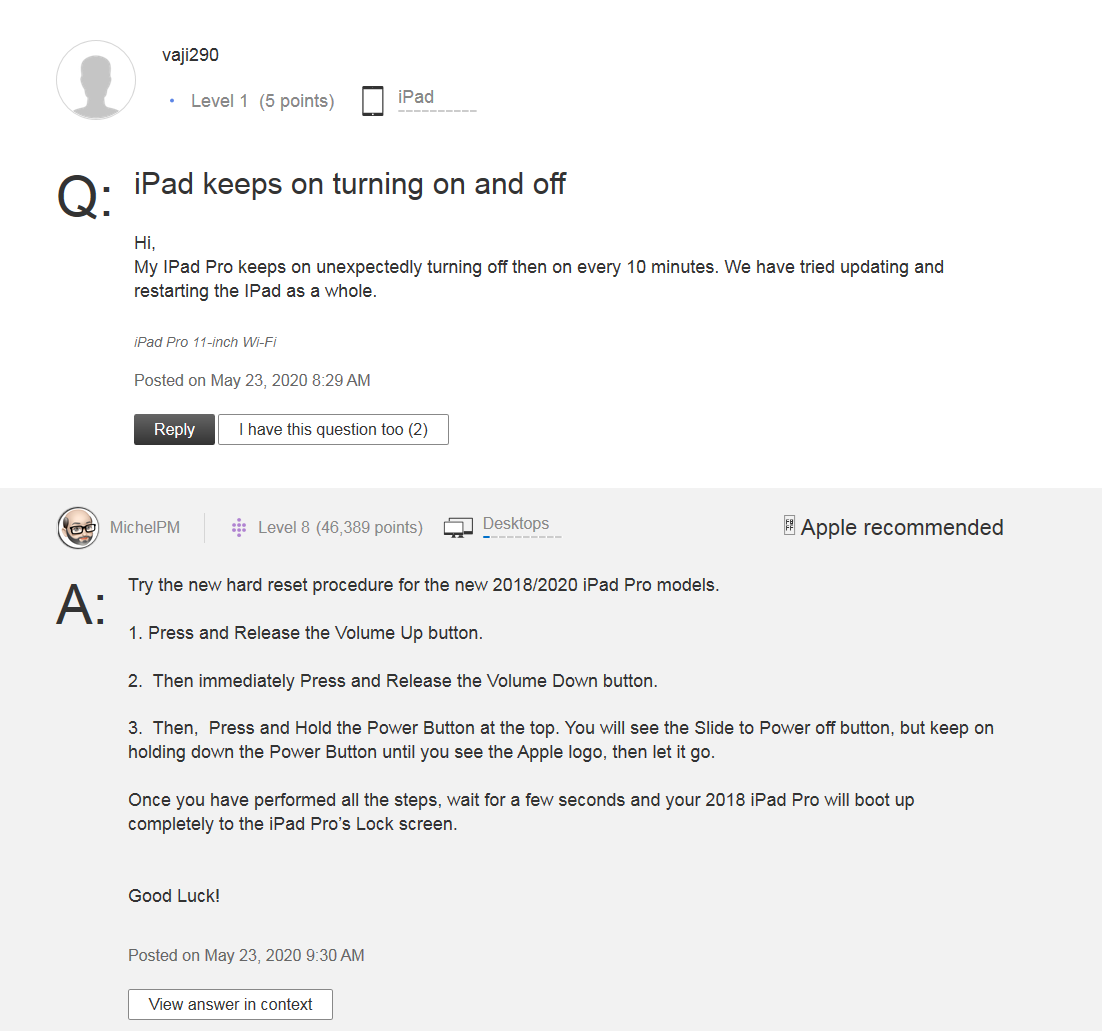
Task: Open the MichelPM user profile link
Action: (146, 527)
